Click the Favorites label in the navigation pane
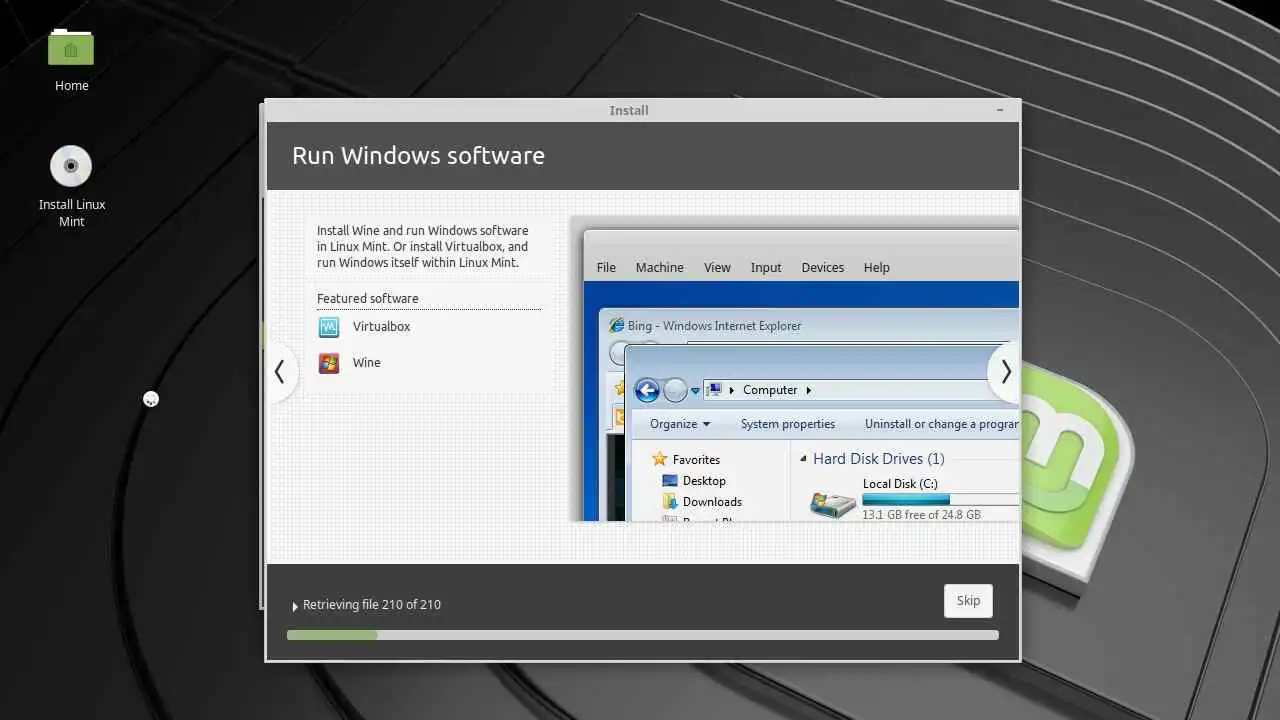This screenshot has width=1280, height=720. point(696,460)
